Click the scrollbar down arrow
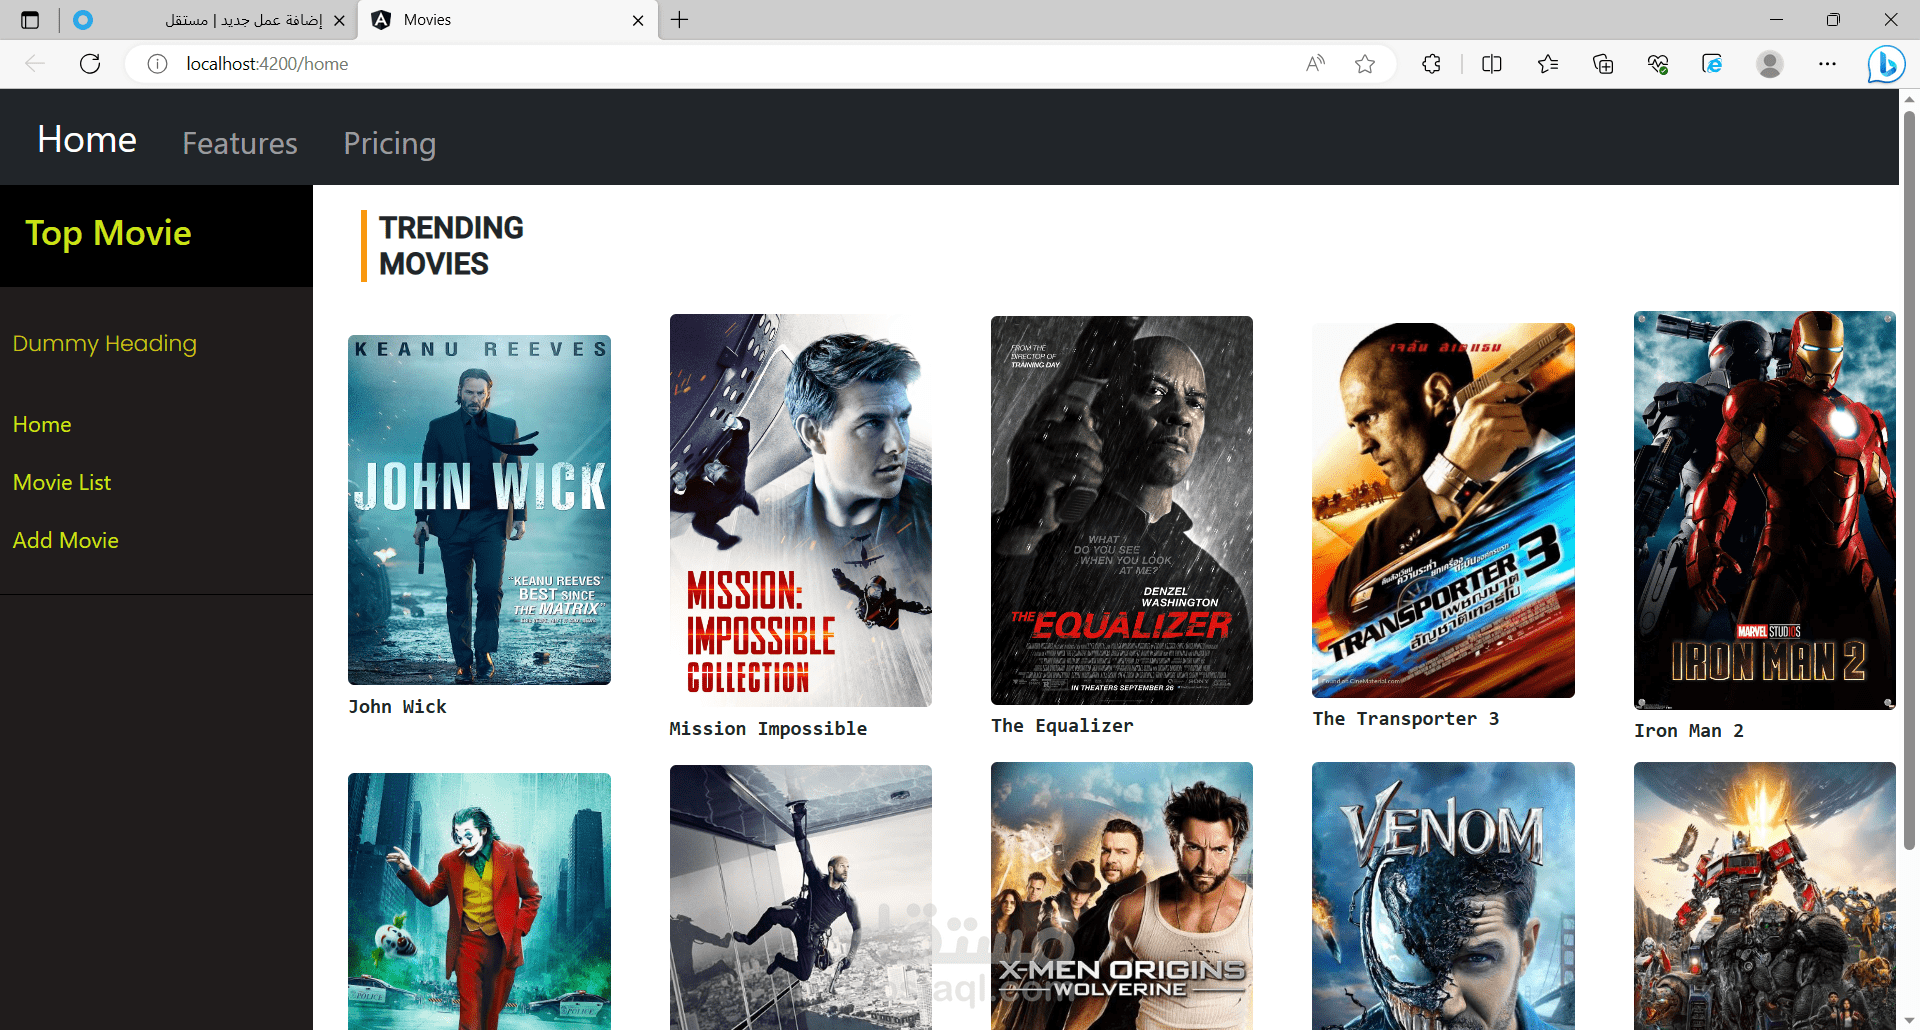The width and height of the screenshot is (1920, 1030). (1909, 1020)
